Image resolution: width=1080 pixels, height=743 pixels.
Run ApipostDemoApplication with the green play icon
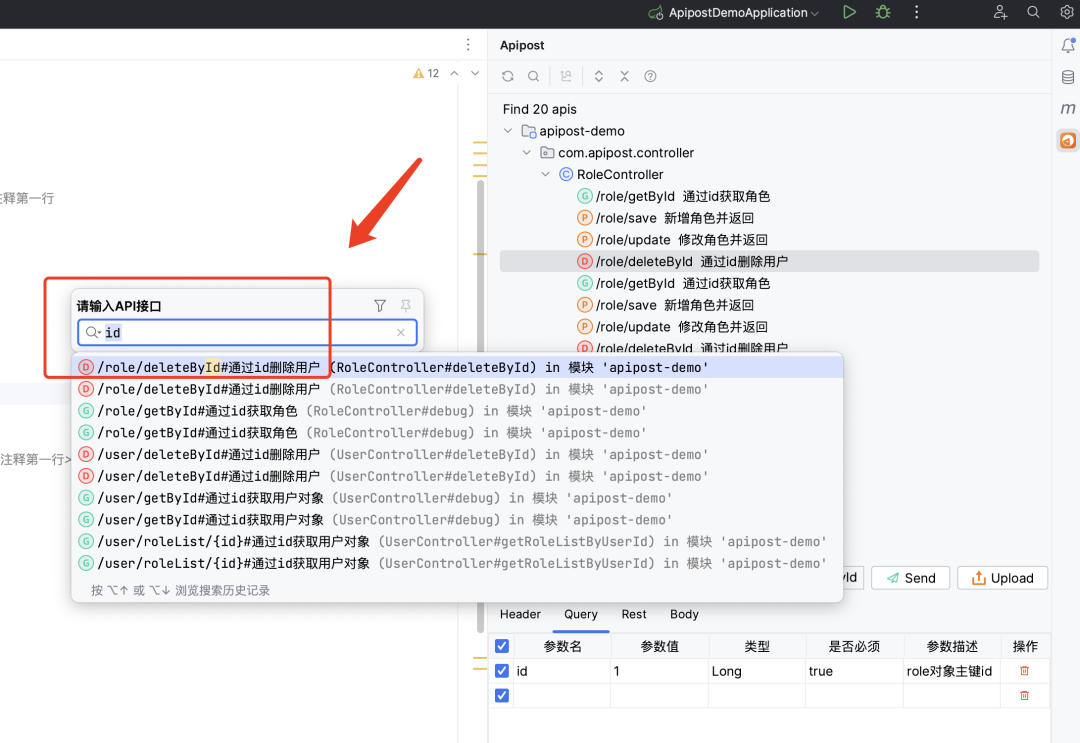point(849,12)
